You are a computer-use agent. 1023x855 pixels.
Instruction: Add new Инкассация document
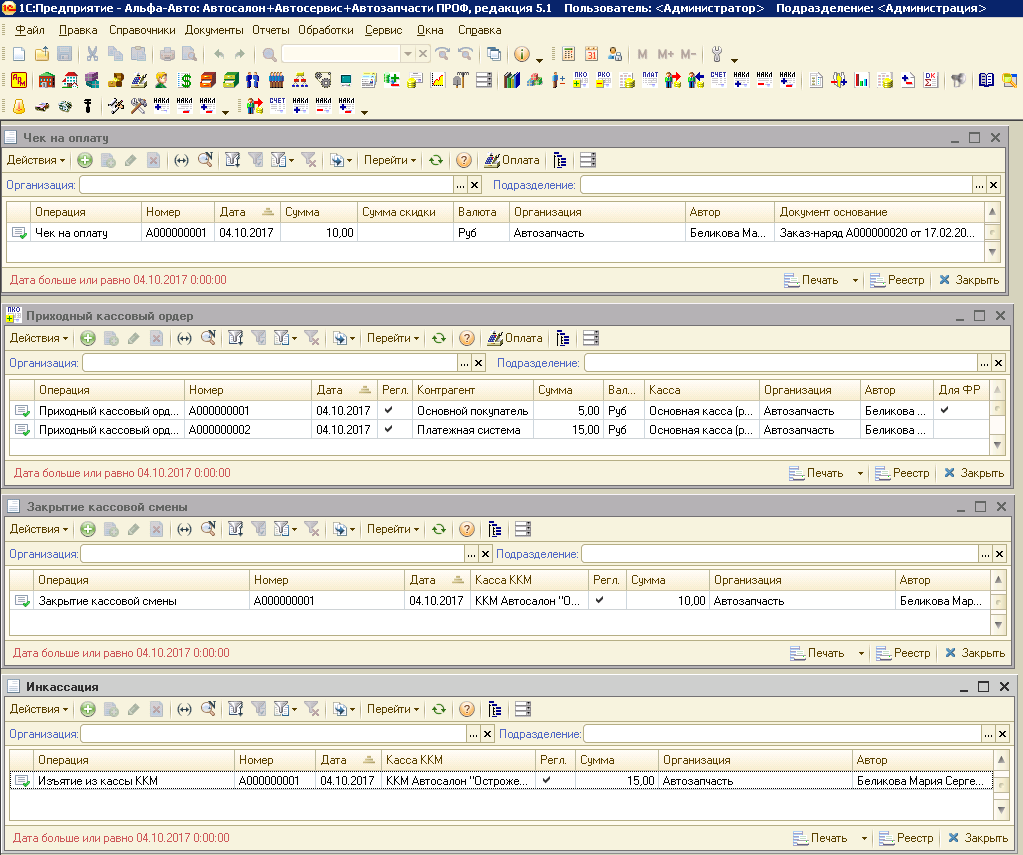click(87, 709)
